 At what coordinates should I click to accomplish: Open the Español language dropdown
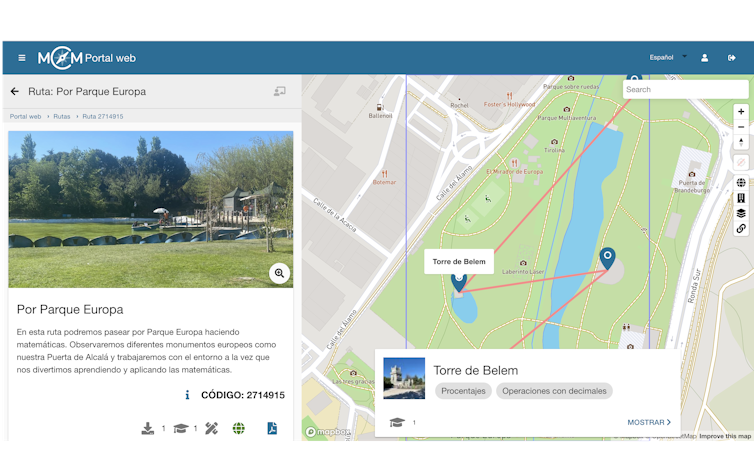(x=667, y=58)
